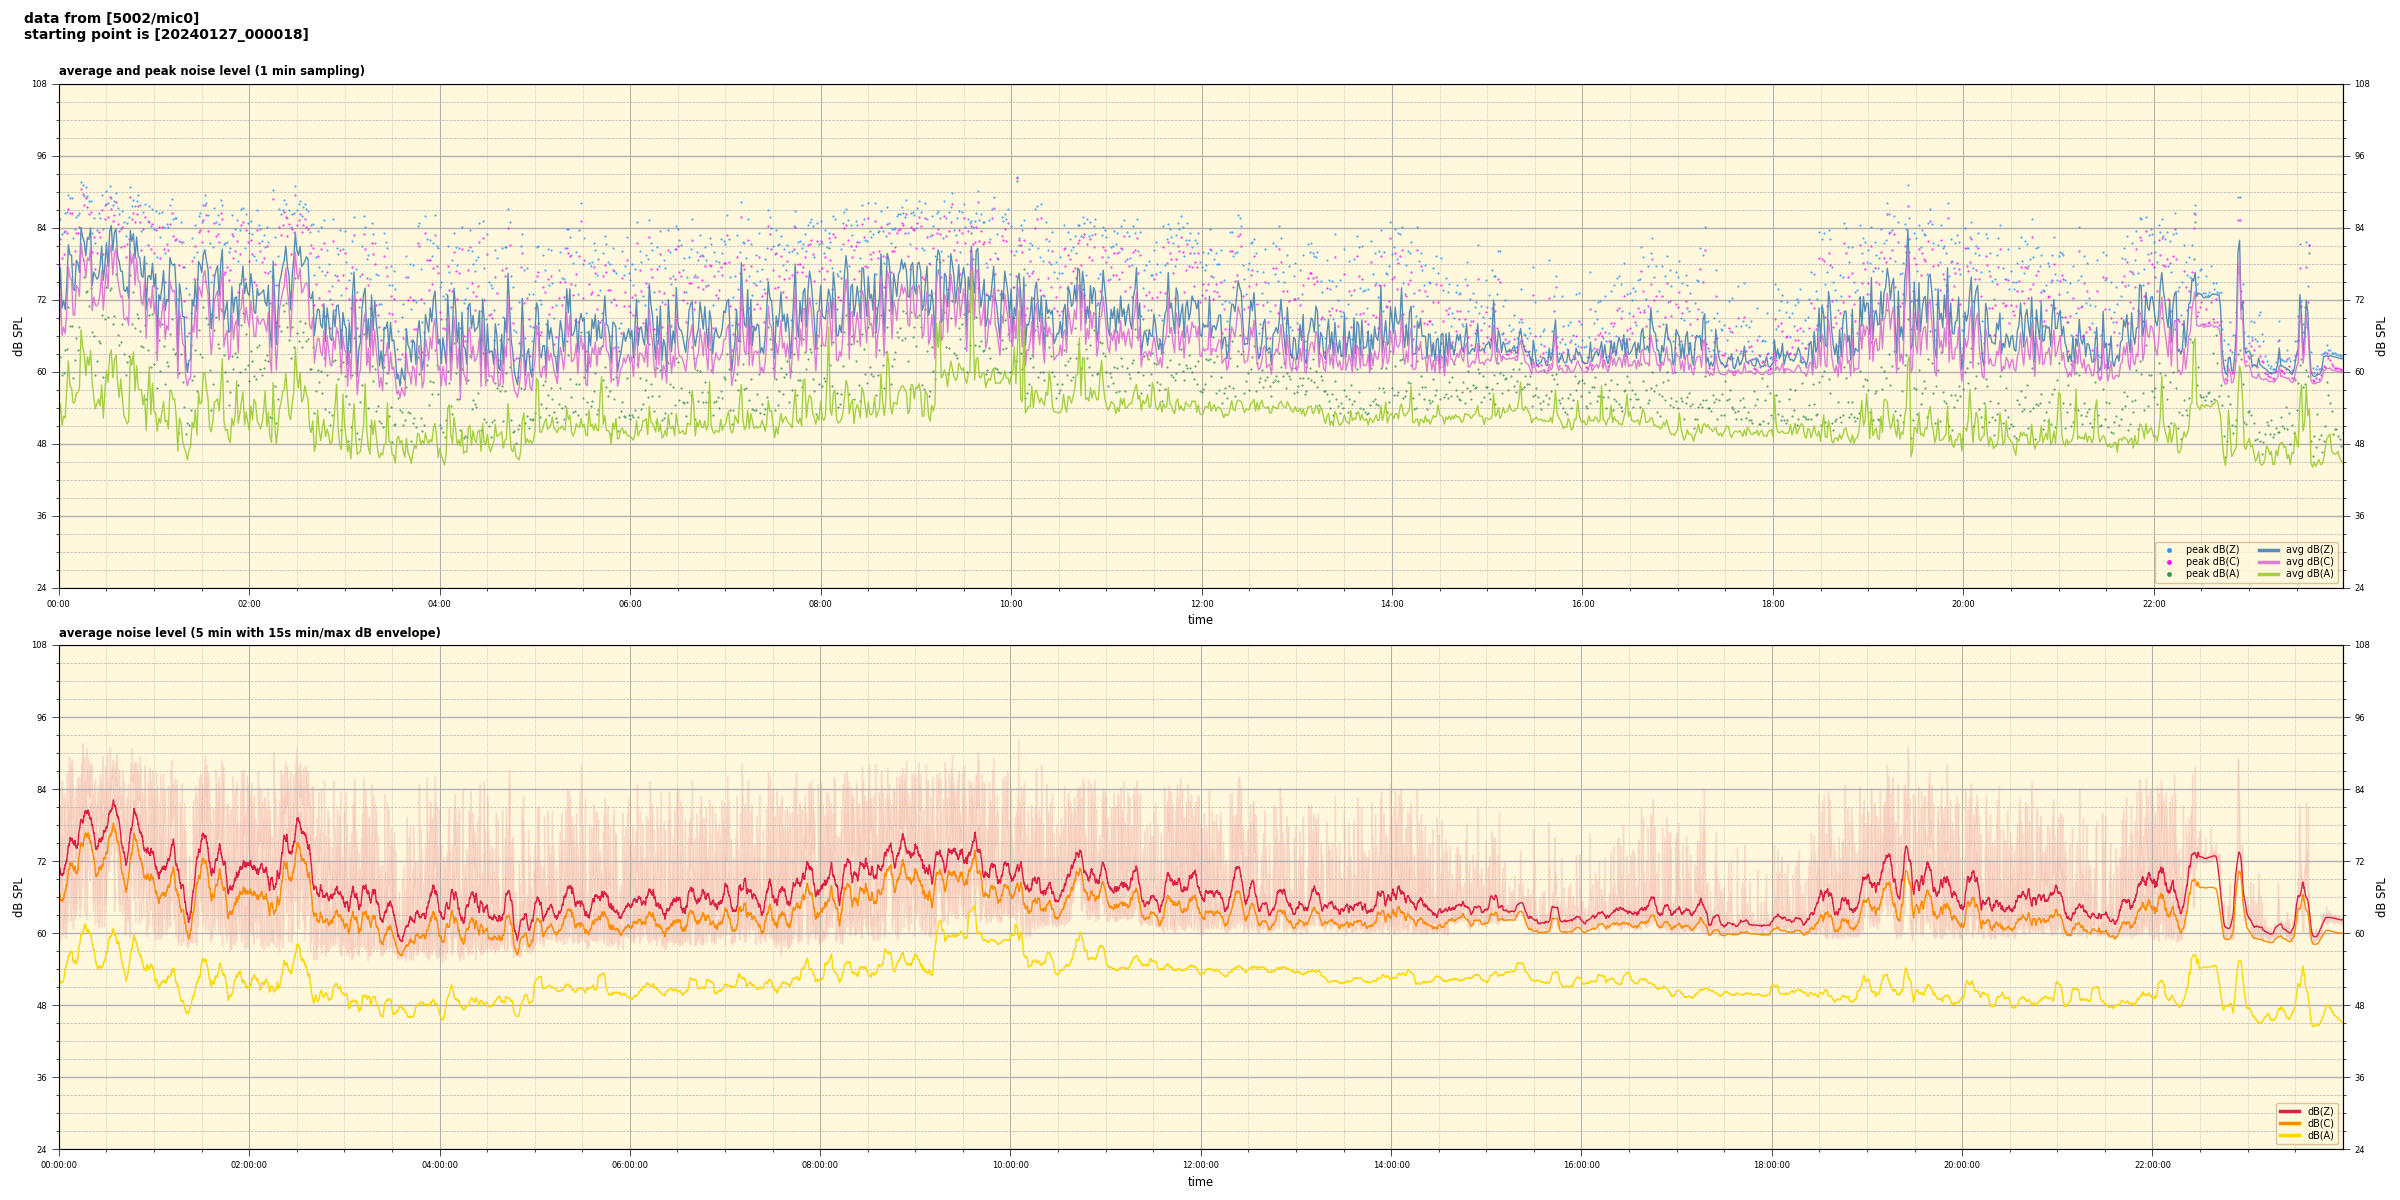
Task: Click the 'average noise level (5 min' chart title
Action: (249, 633)
